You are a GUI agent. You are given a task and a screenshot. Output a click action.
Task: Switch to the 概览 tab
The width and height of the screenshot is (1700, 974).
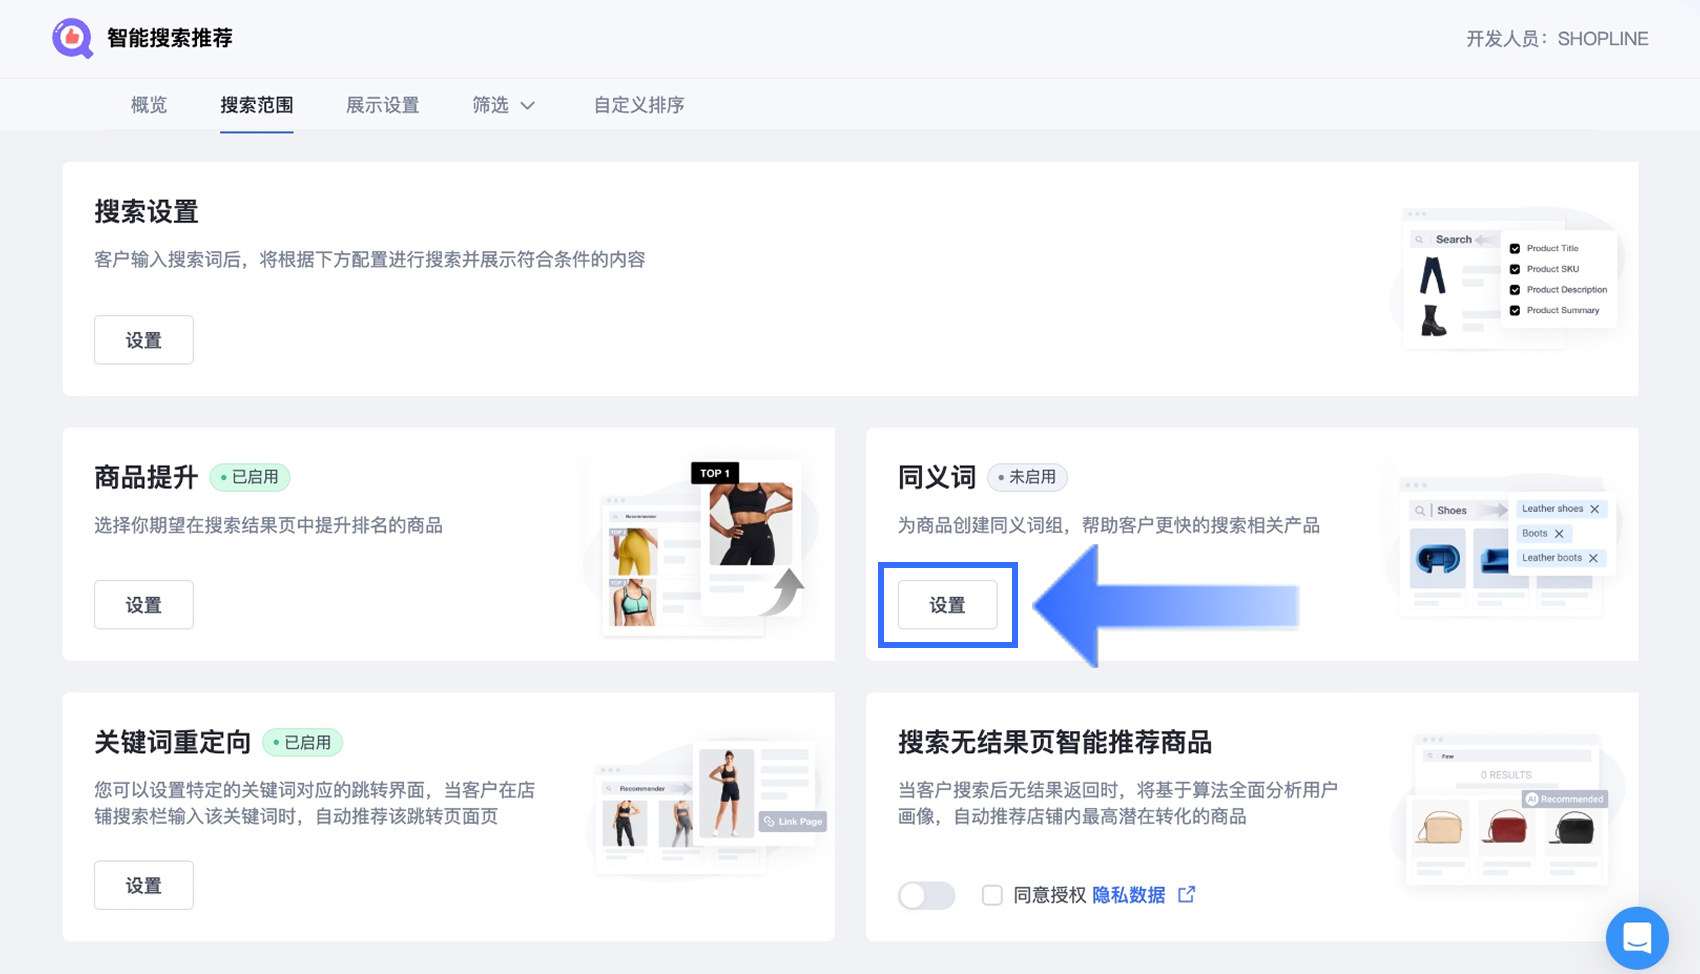pyautogui.click(x=149, y=105)
